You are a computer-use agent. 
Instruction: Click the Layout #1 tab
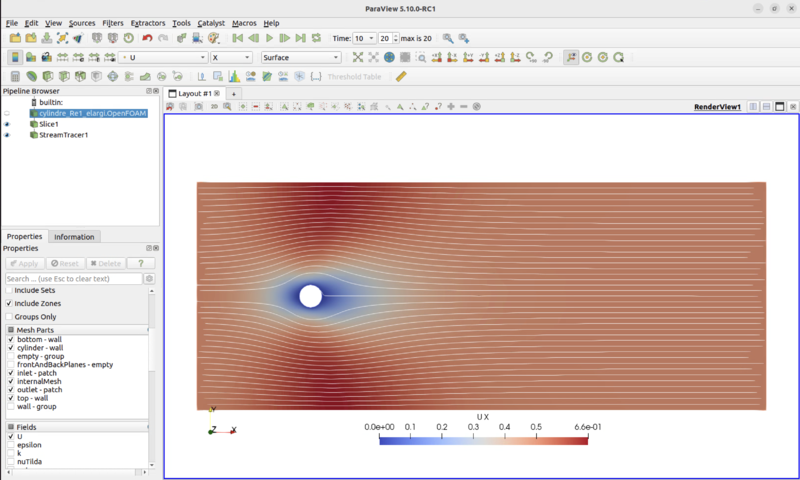coord(194,93)
